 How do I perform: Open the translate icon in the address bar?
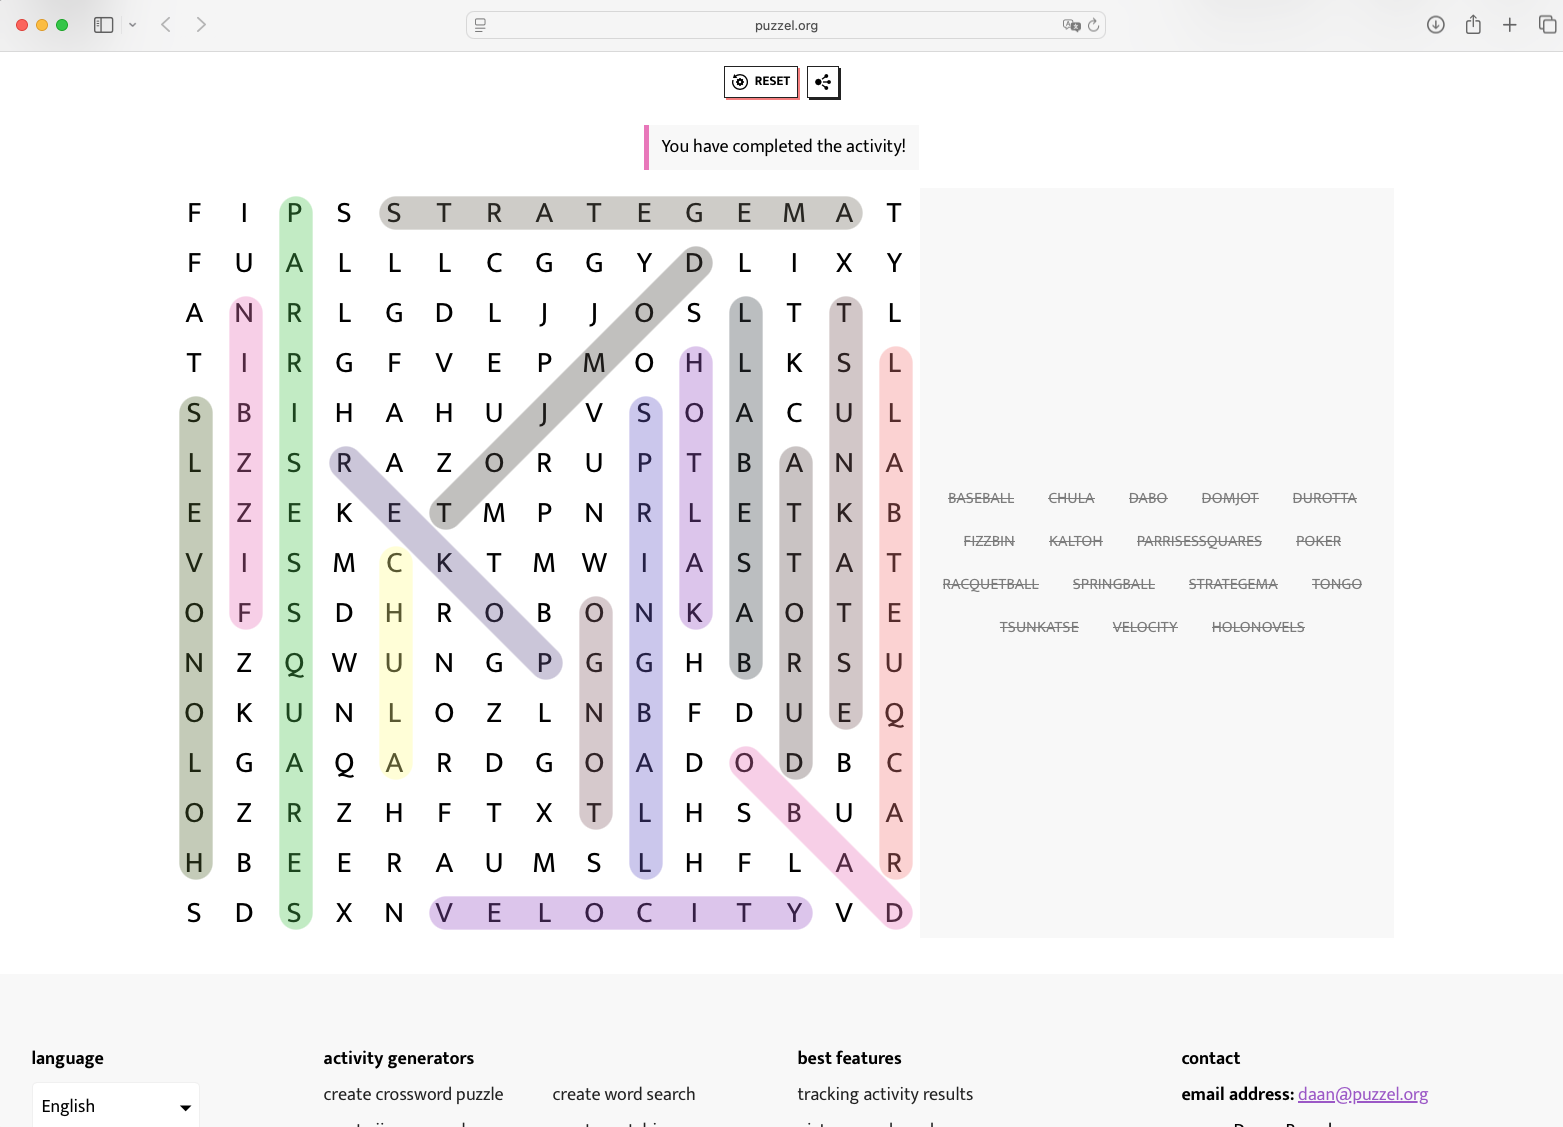(1071, 25)
